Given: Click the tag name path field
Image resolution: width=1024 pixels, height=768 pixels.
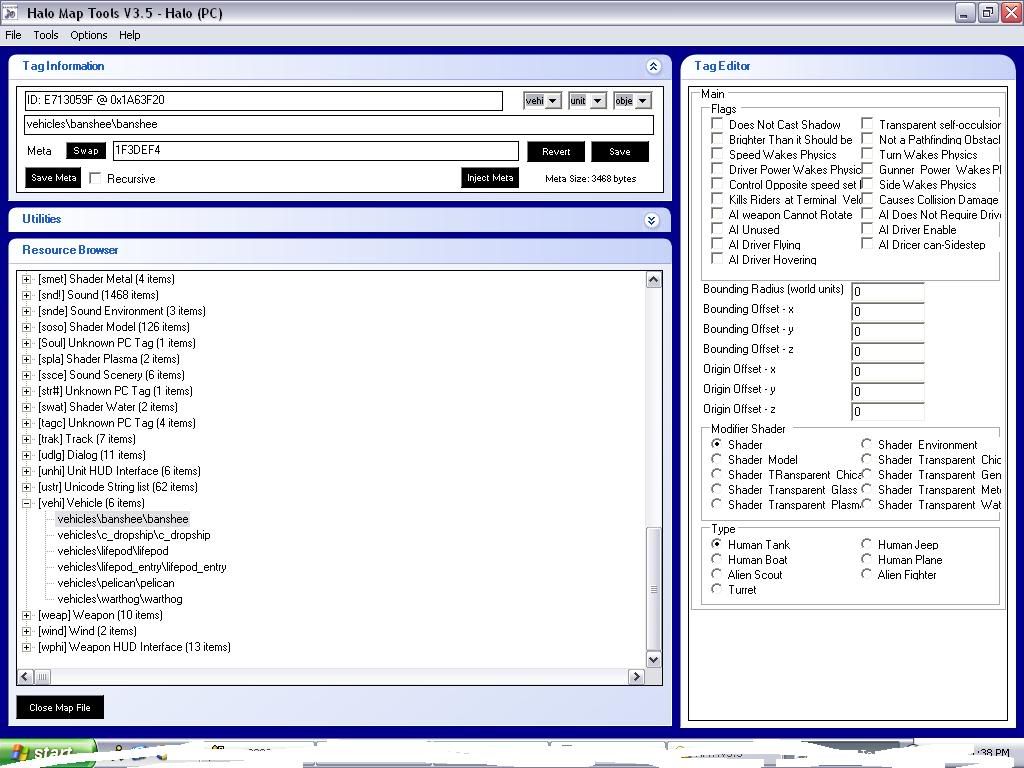Looking at the screenshot, I should pyautogui.click(x=339, y=125).
